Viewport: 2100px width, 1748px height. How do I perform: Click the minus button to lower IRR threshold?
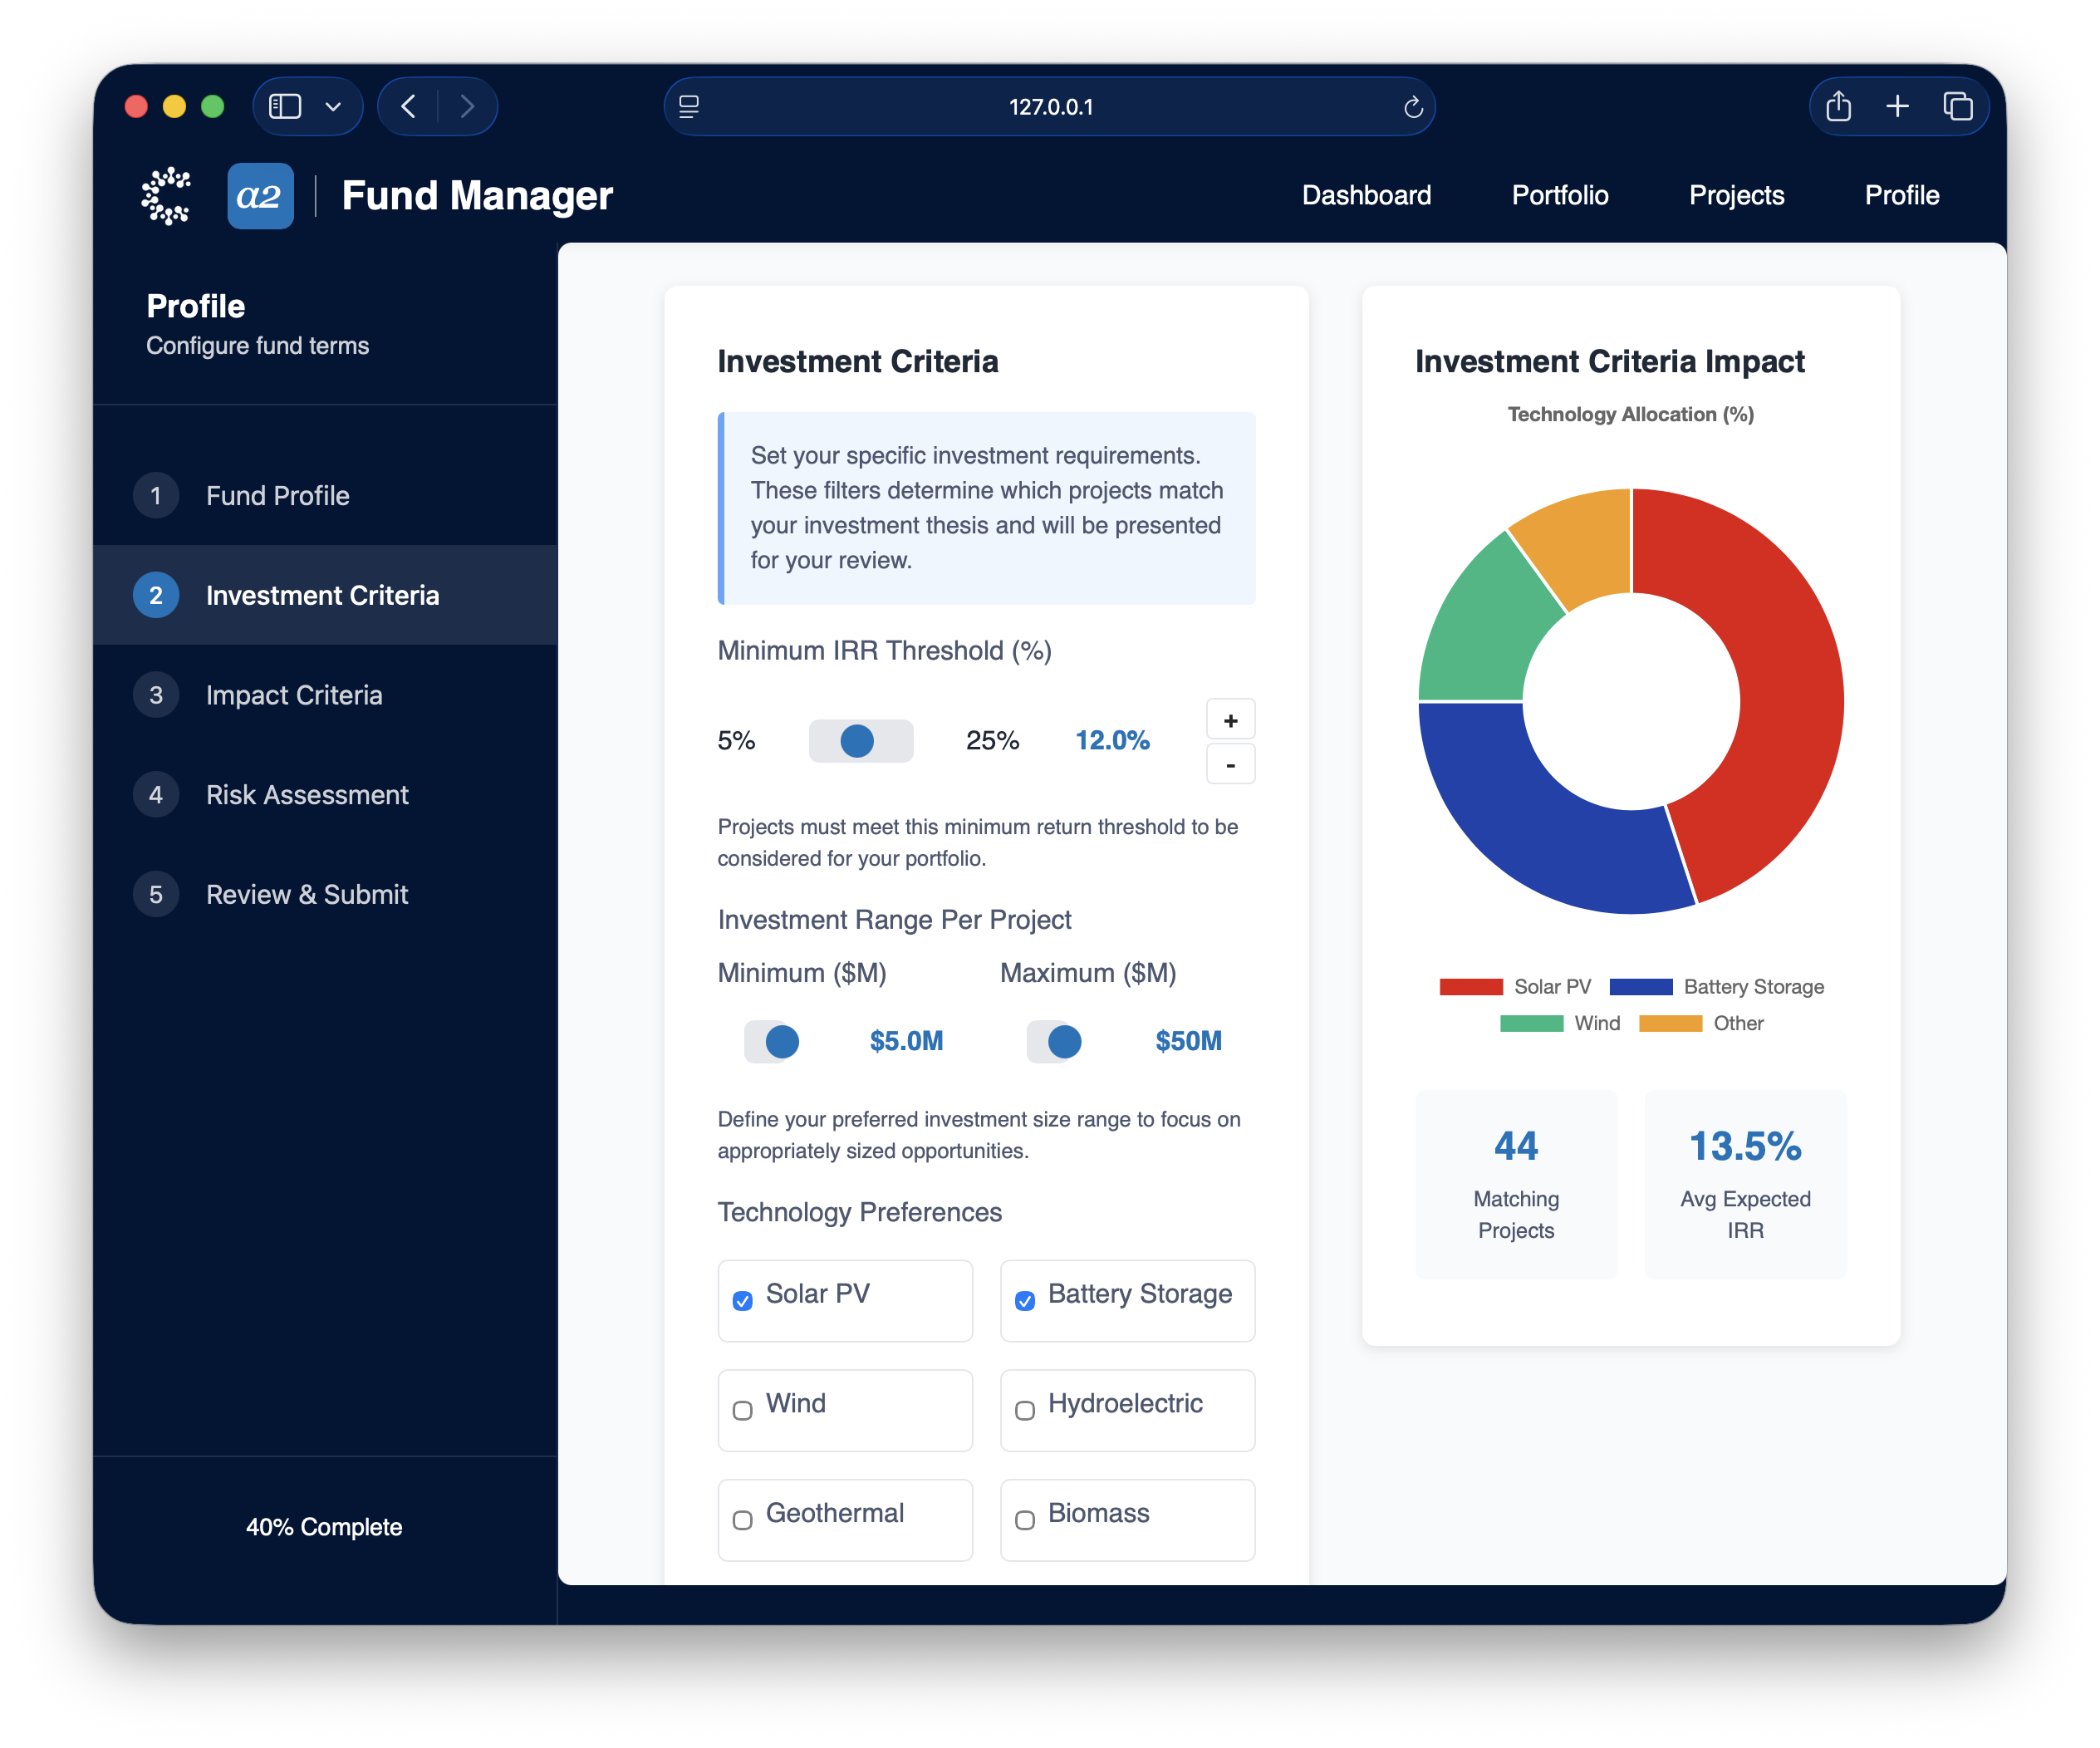coord(1230,764)
